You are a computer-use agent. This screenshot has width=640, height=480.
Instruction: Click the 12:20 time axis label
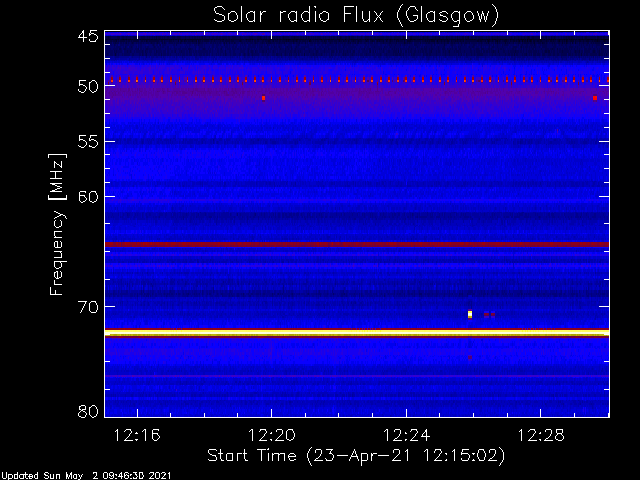point(272,435)
